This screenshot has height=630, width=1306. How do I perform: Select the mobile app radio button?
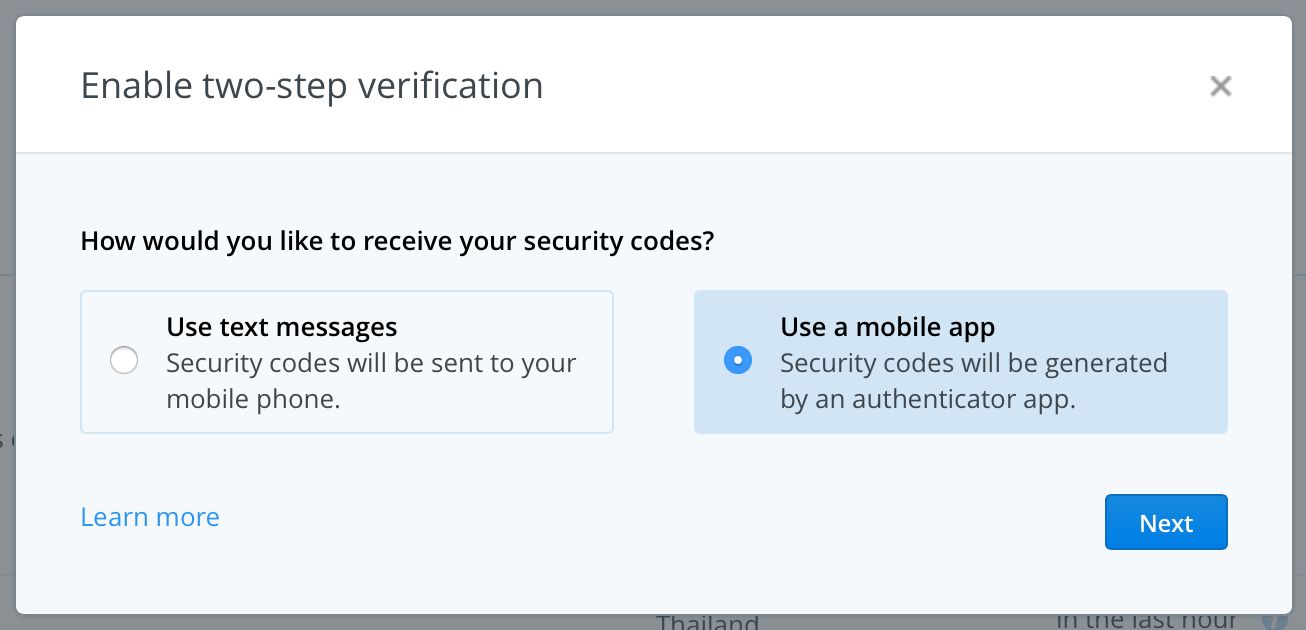738,361
